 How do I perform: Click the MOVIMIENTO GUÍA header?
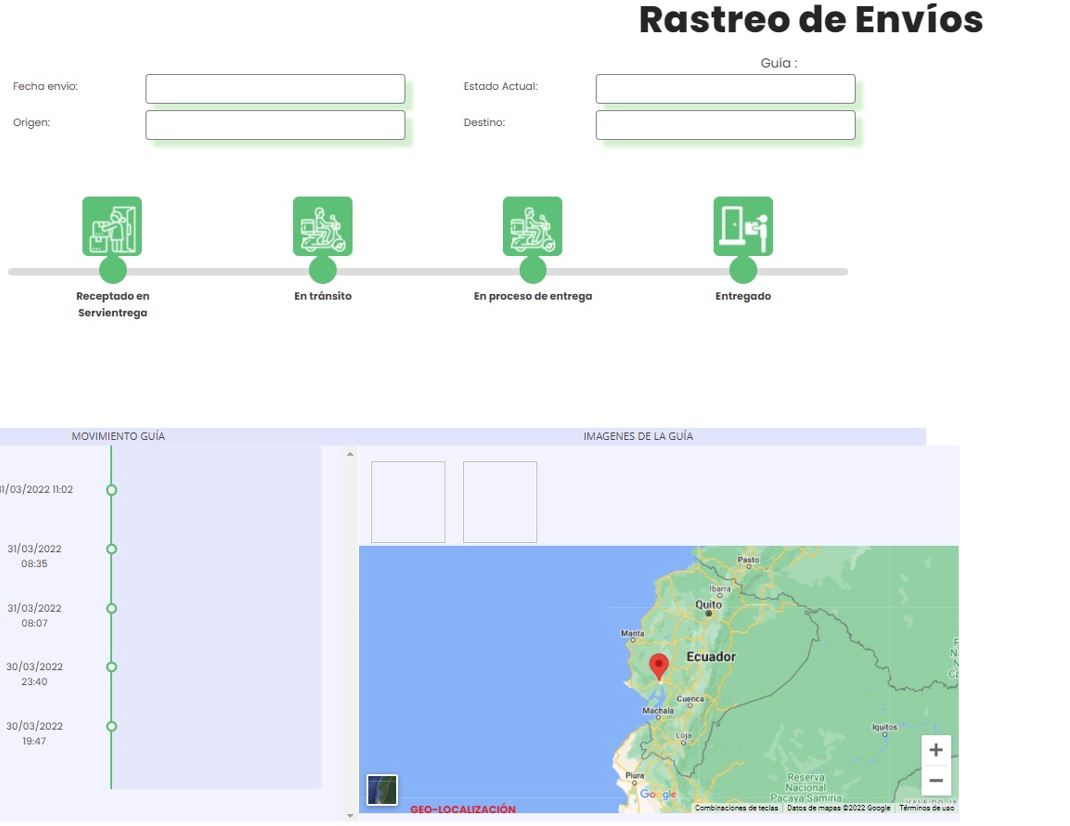tap(118, 436)
